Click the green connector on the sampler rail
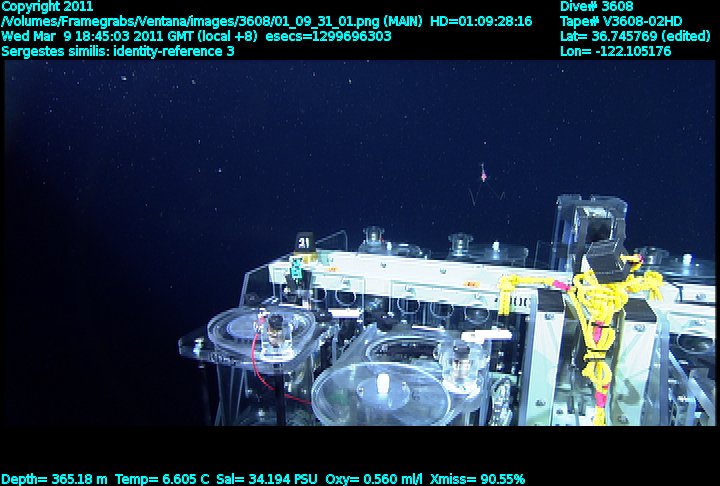This screenshot has height=486, width=720. (296, 270)
